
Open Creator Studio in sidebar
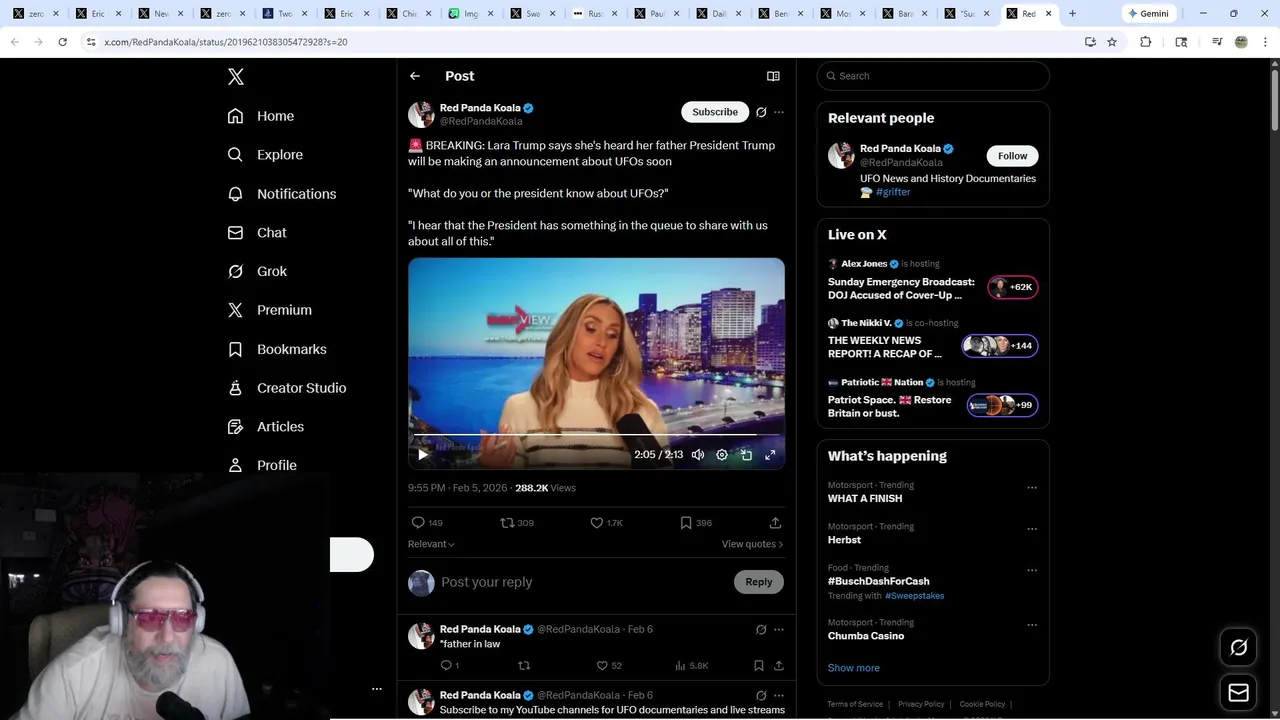pyautogui.click(x=287, y=388)
